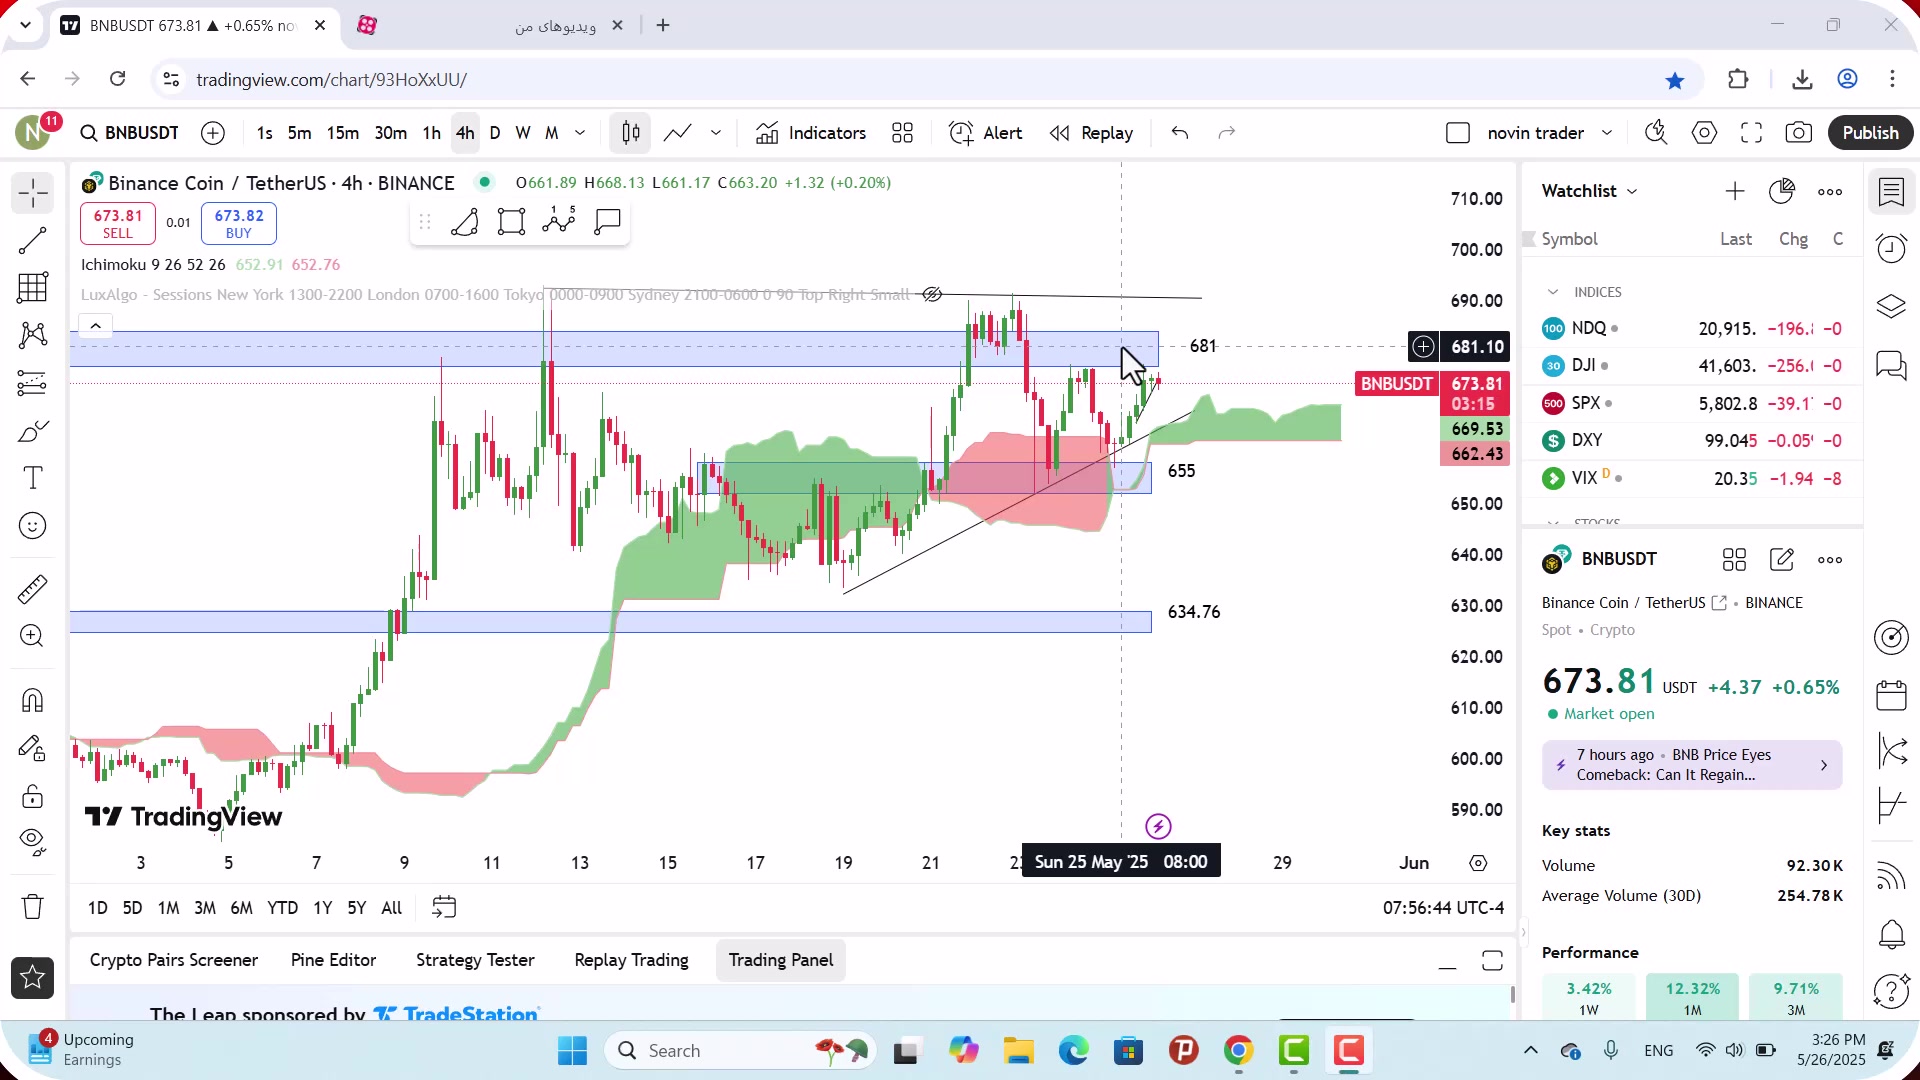Expand the line chart style dropdown

[716, 133]
